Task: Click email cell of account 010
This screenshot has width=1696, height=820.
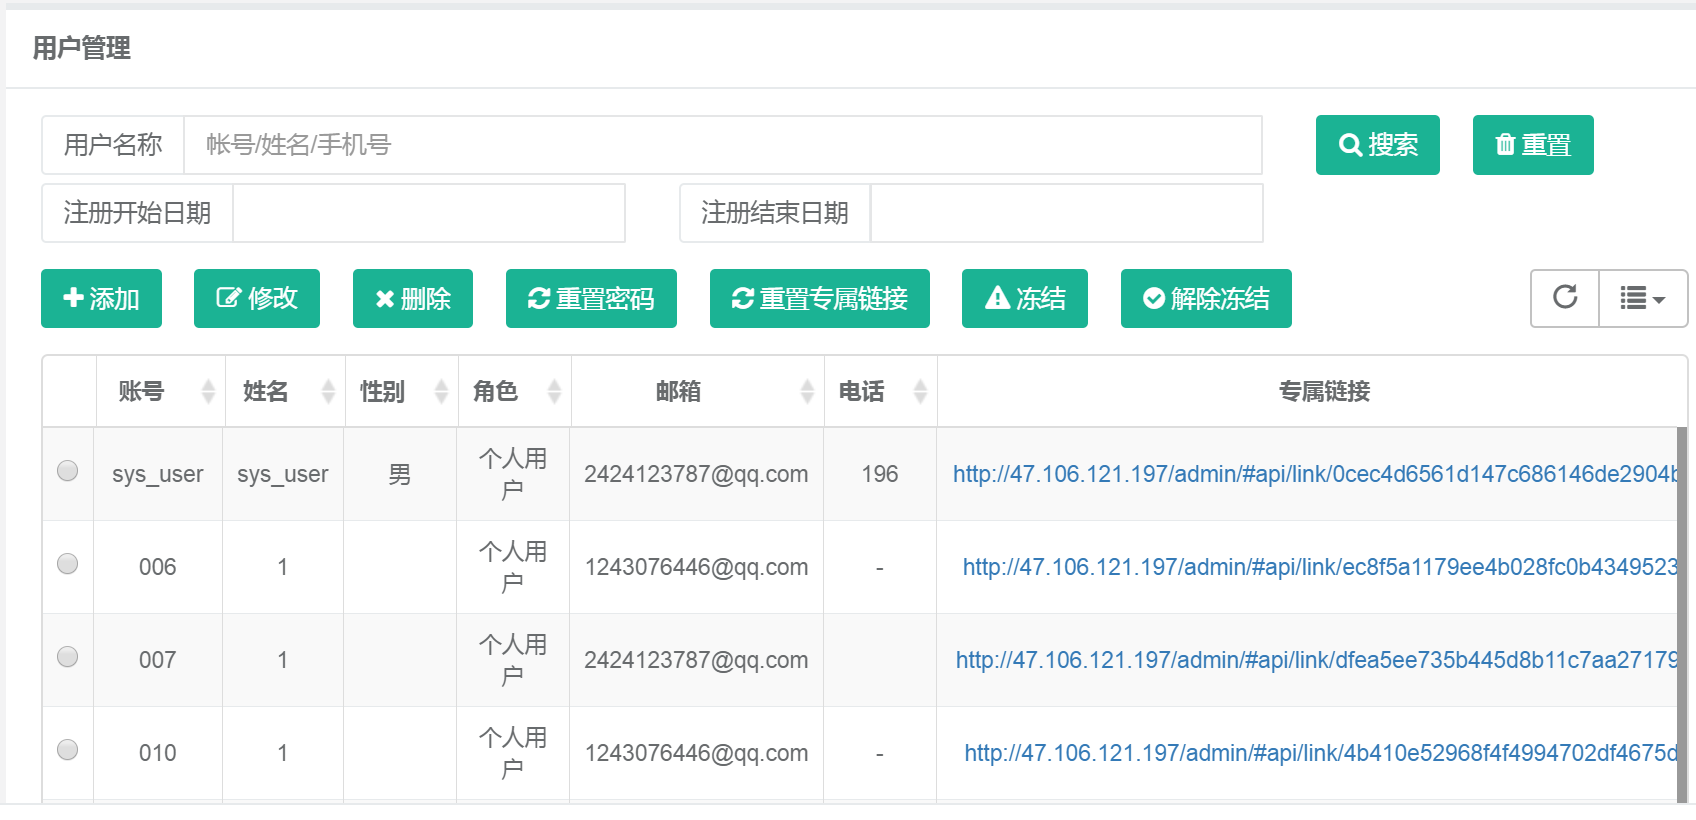Action: (x=697, y=753)
